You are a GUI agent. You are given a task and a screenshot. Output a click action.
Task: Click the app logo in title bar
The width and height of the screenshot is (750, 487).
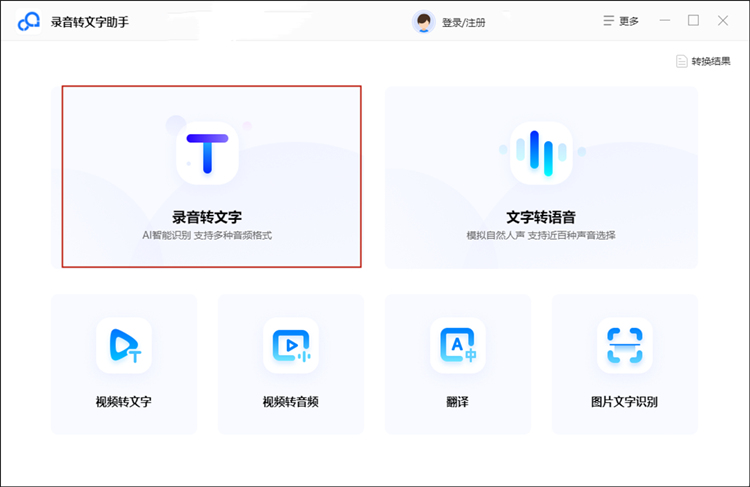tap(29, 22)
